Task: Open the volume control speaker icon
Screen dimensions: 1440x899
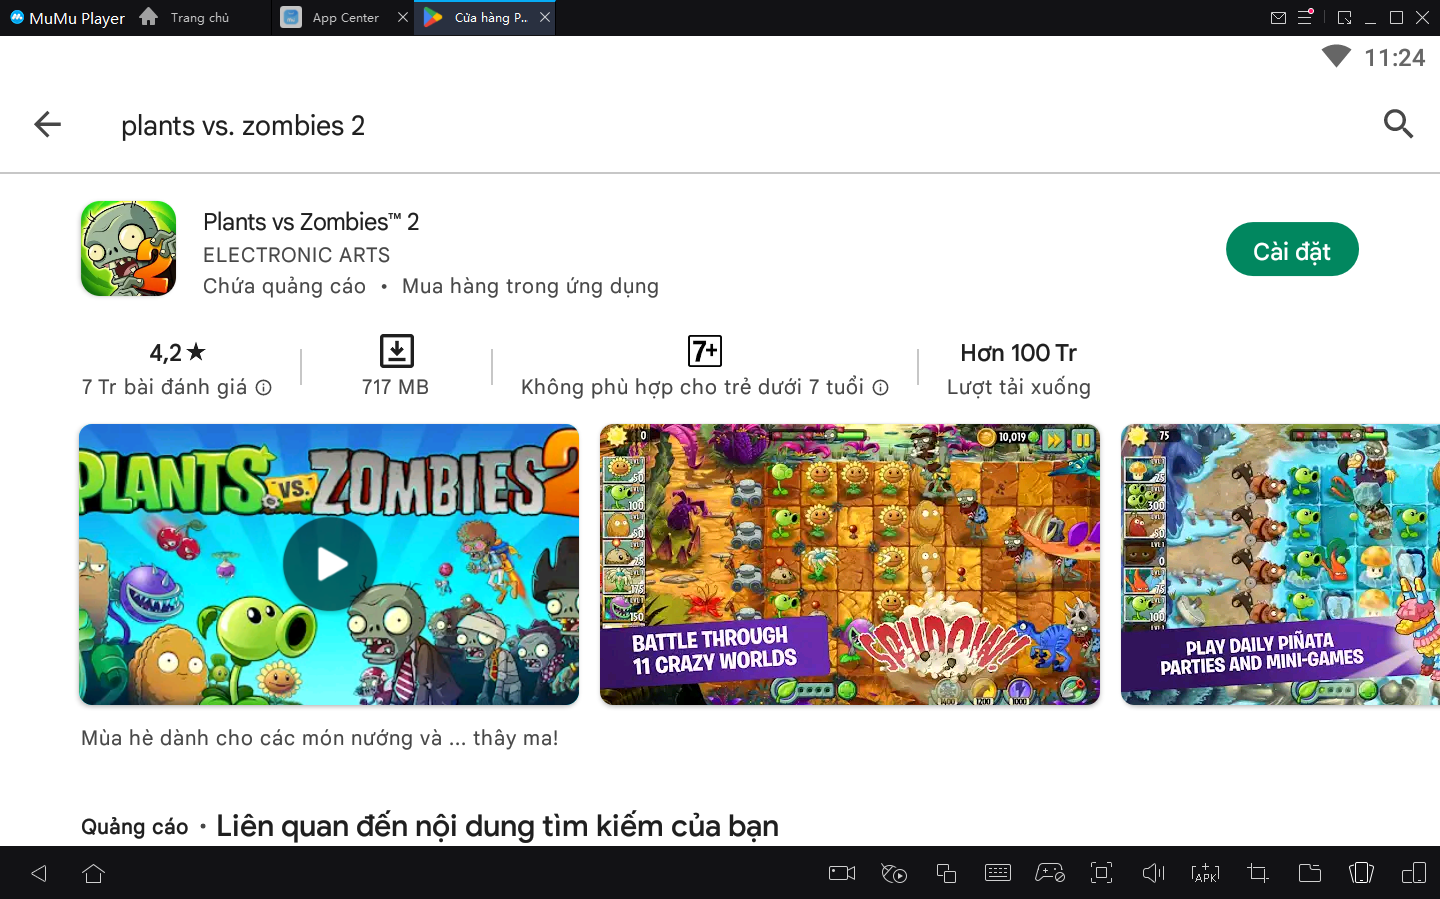Action: pos(1153,873)
